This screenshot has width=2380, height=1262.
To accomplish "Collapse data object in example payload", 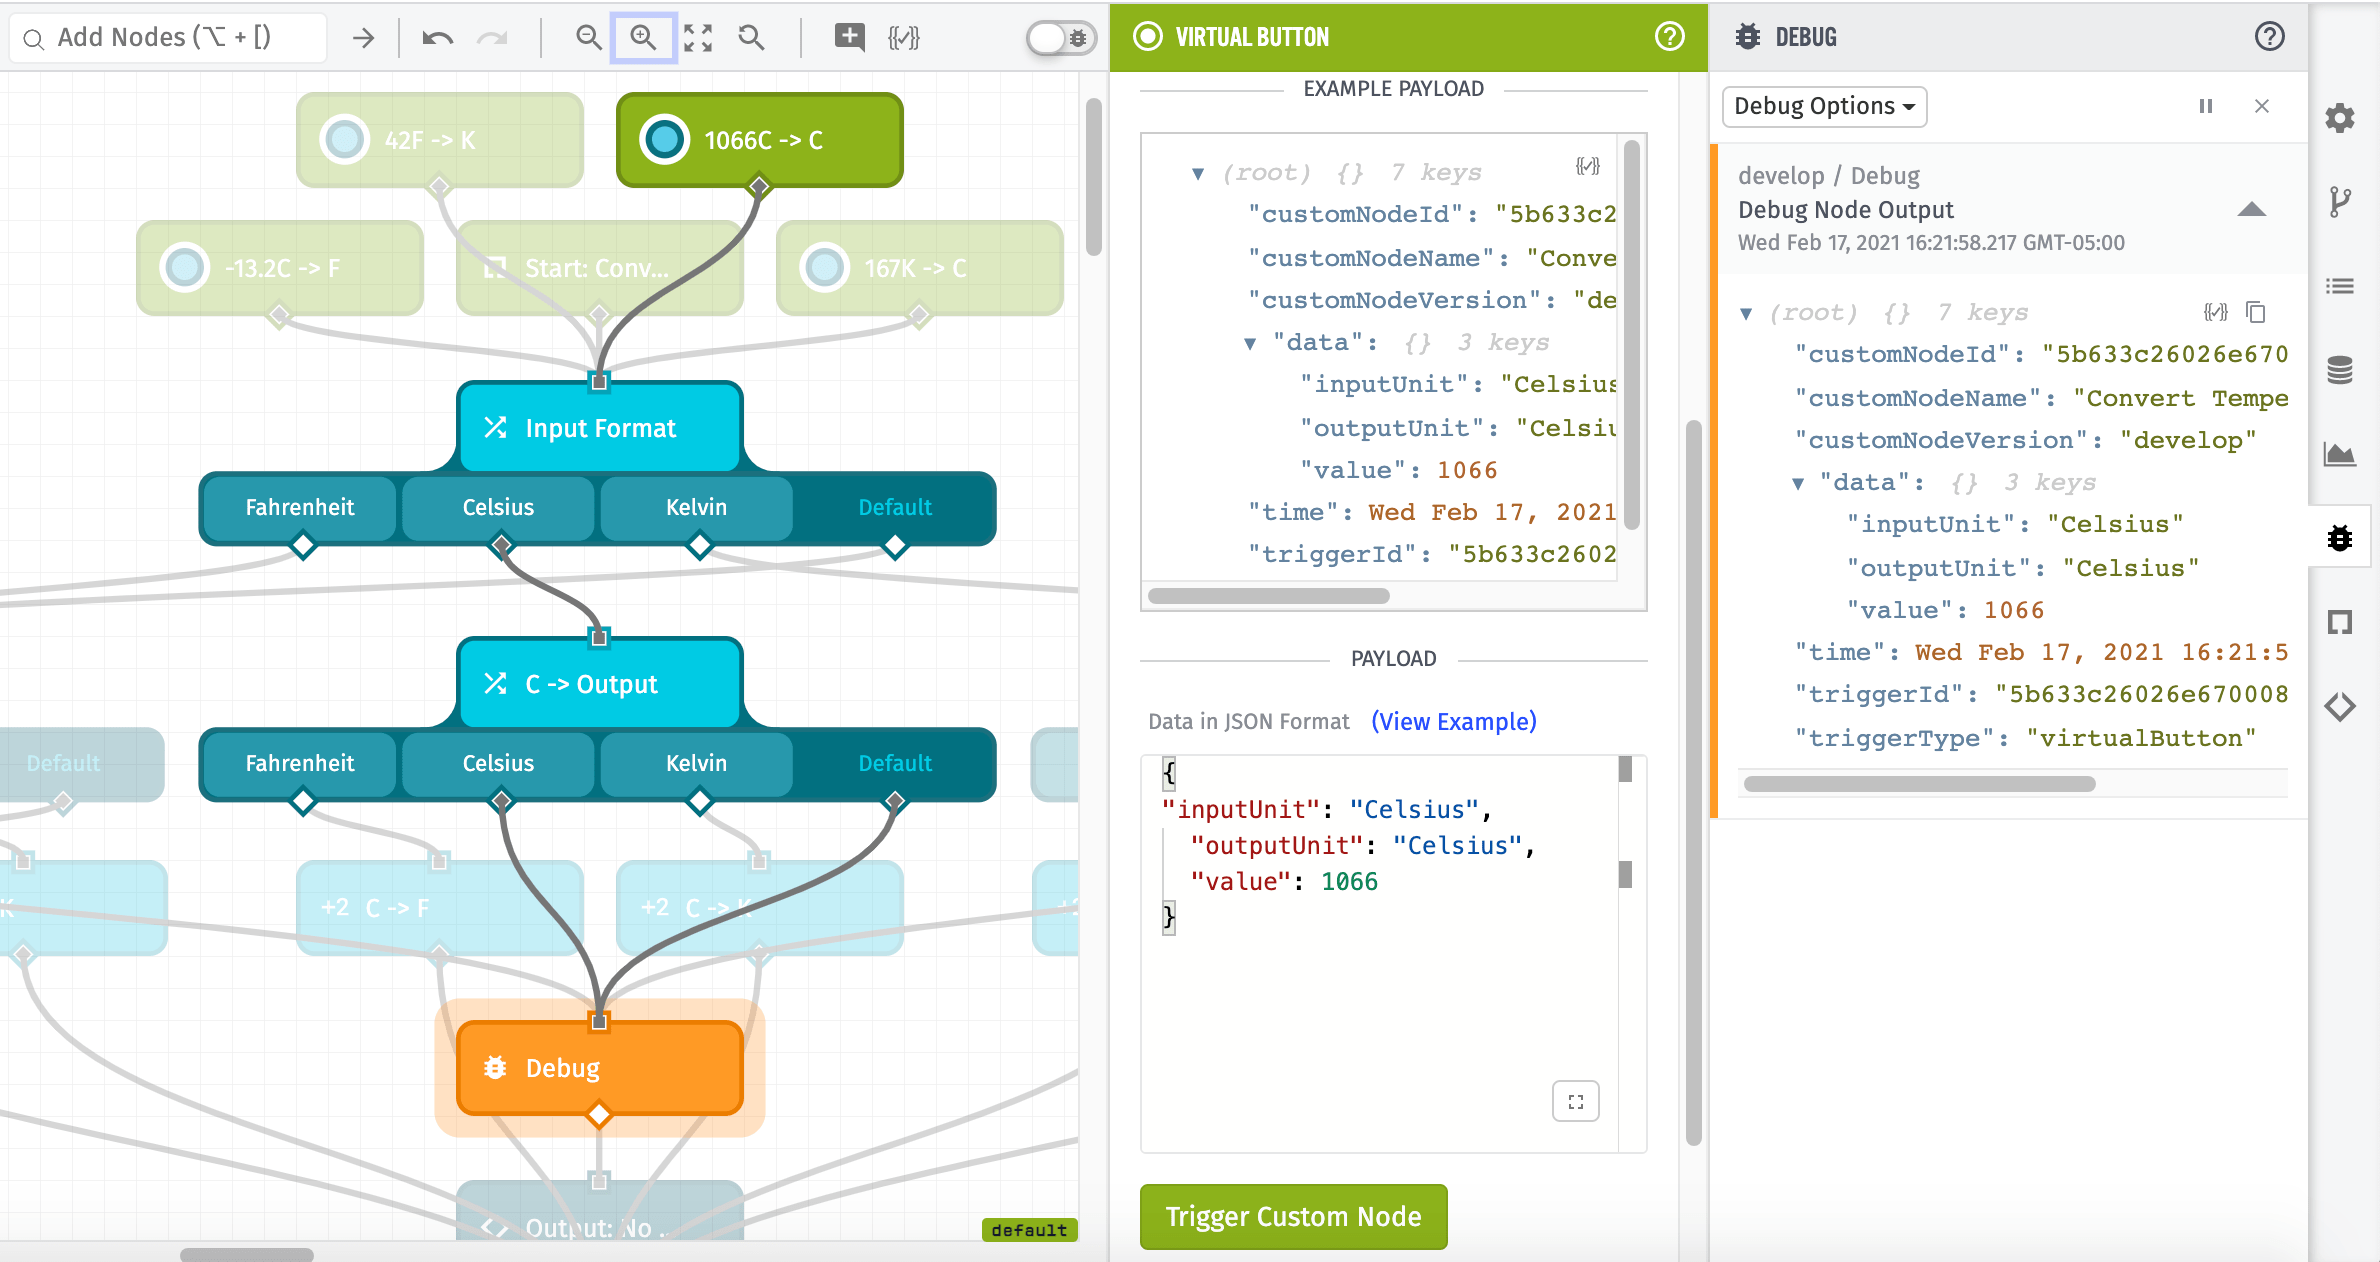I will pos(1250,344).
